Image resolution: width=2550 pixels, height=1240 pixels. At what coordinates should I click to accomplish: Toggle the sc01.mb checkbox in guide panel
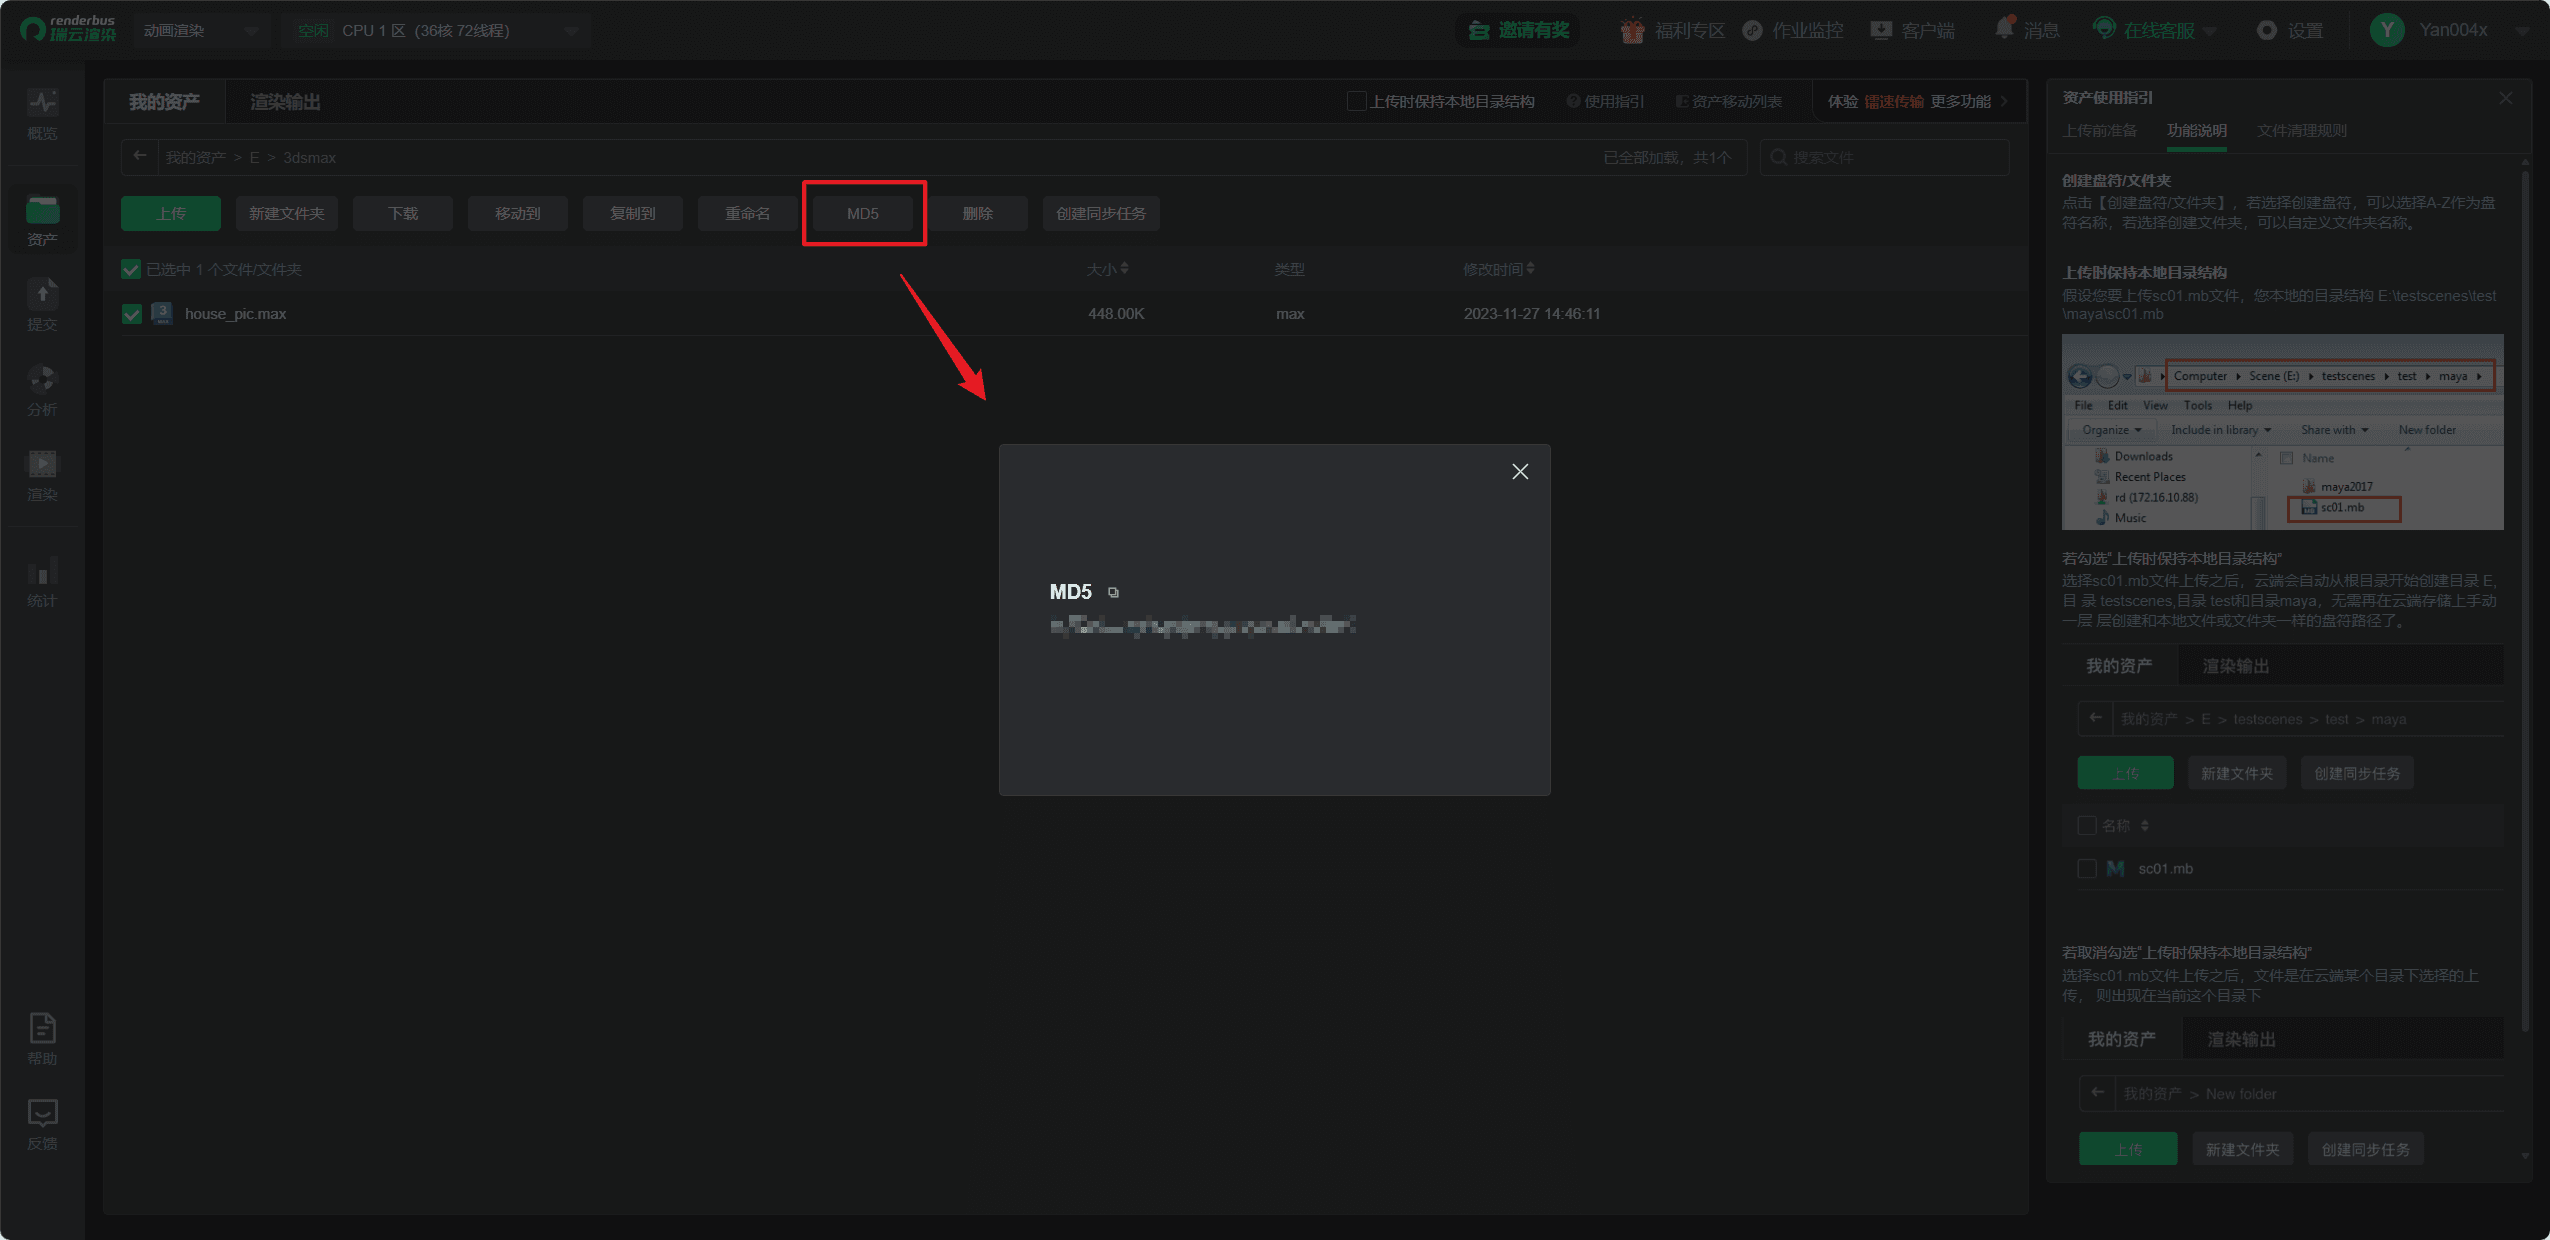point(2087,868)
